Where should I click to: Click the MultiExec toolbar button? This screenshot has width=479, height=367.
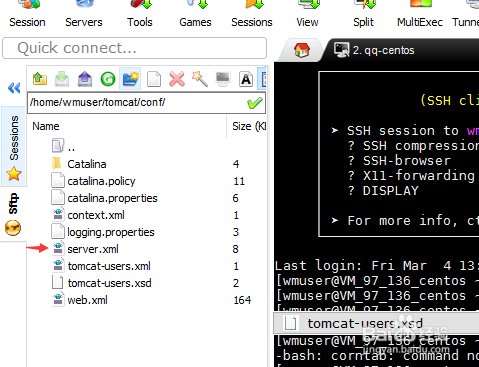click(x=420, y=15)
